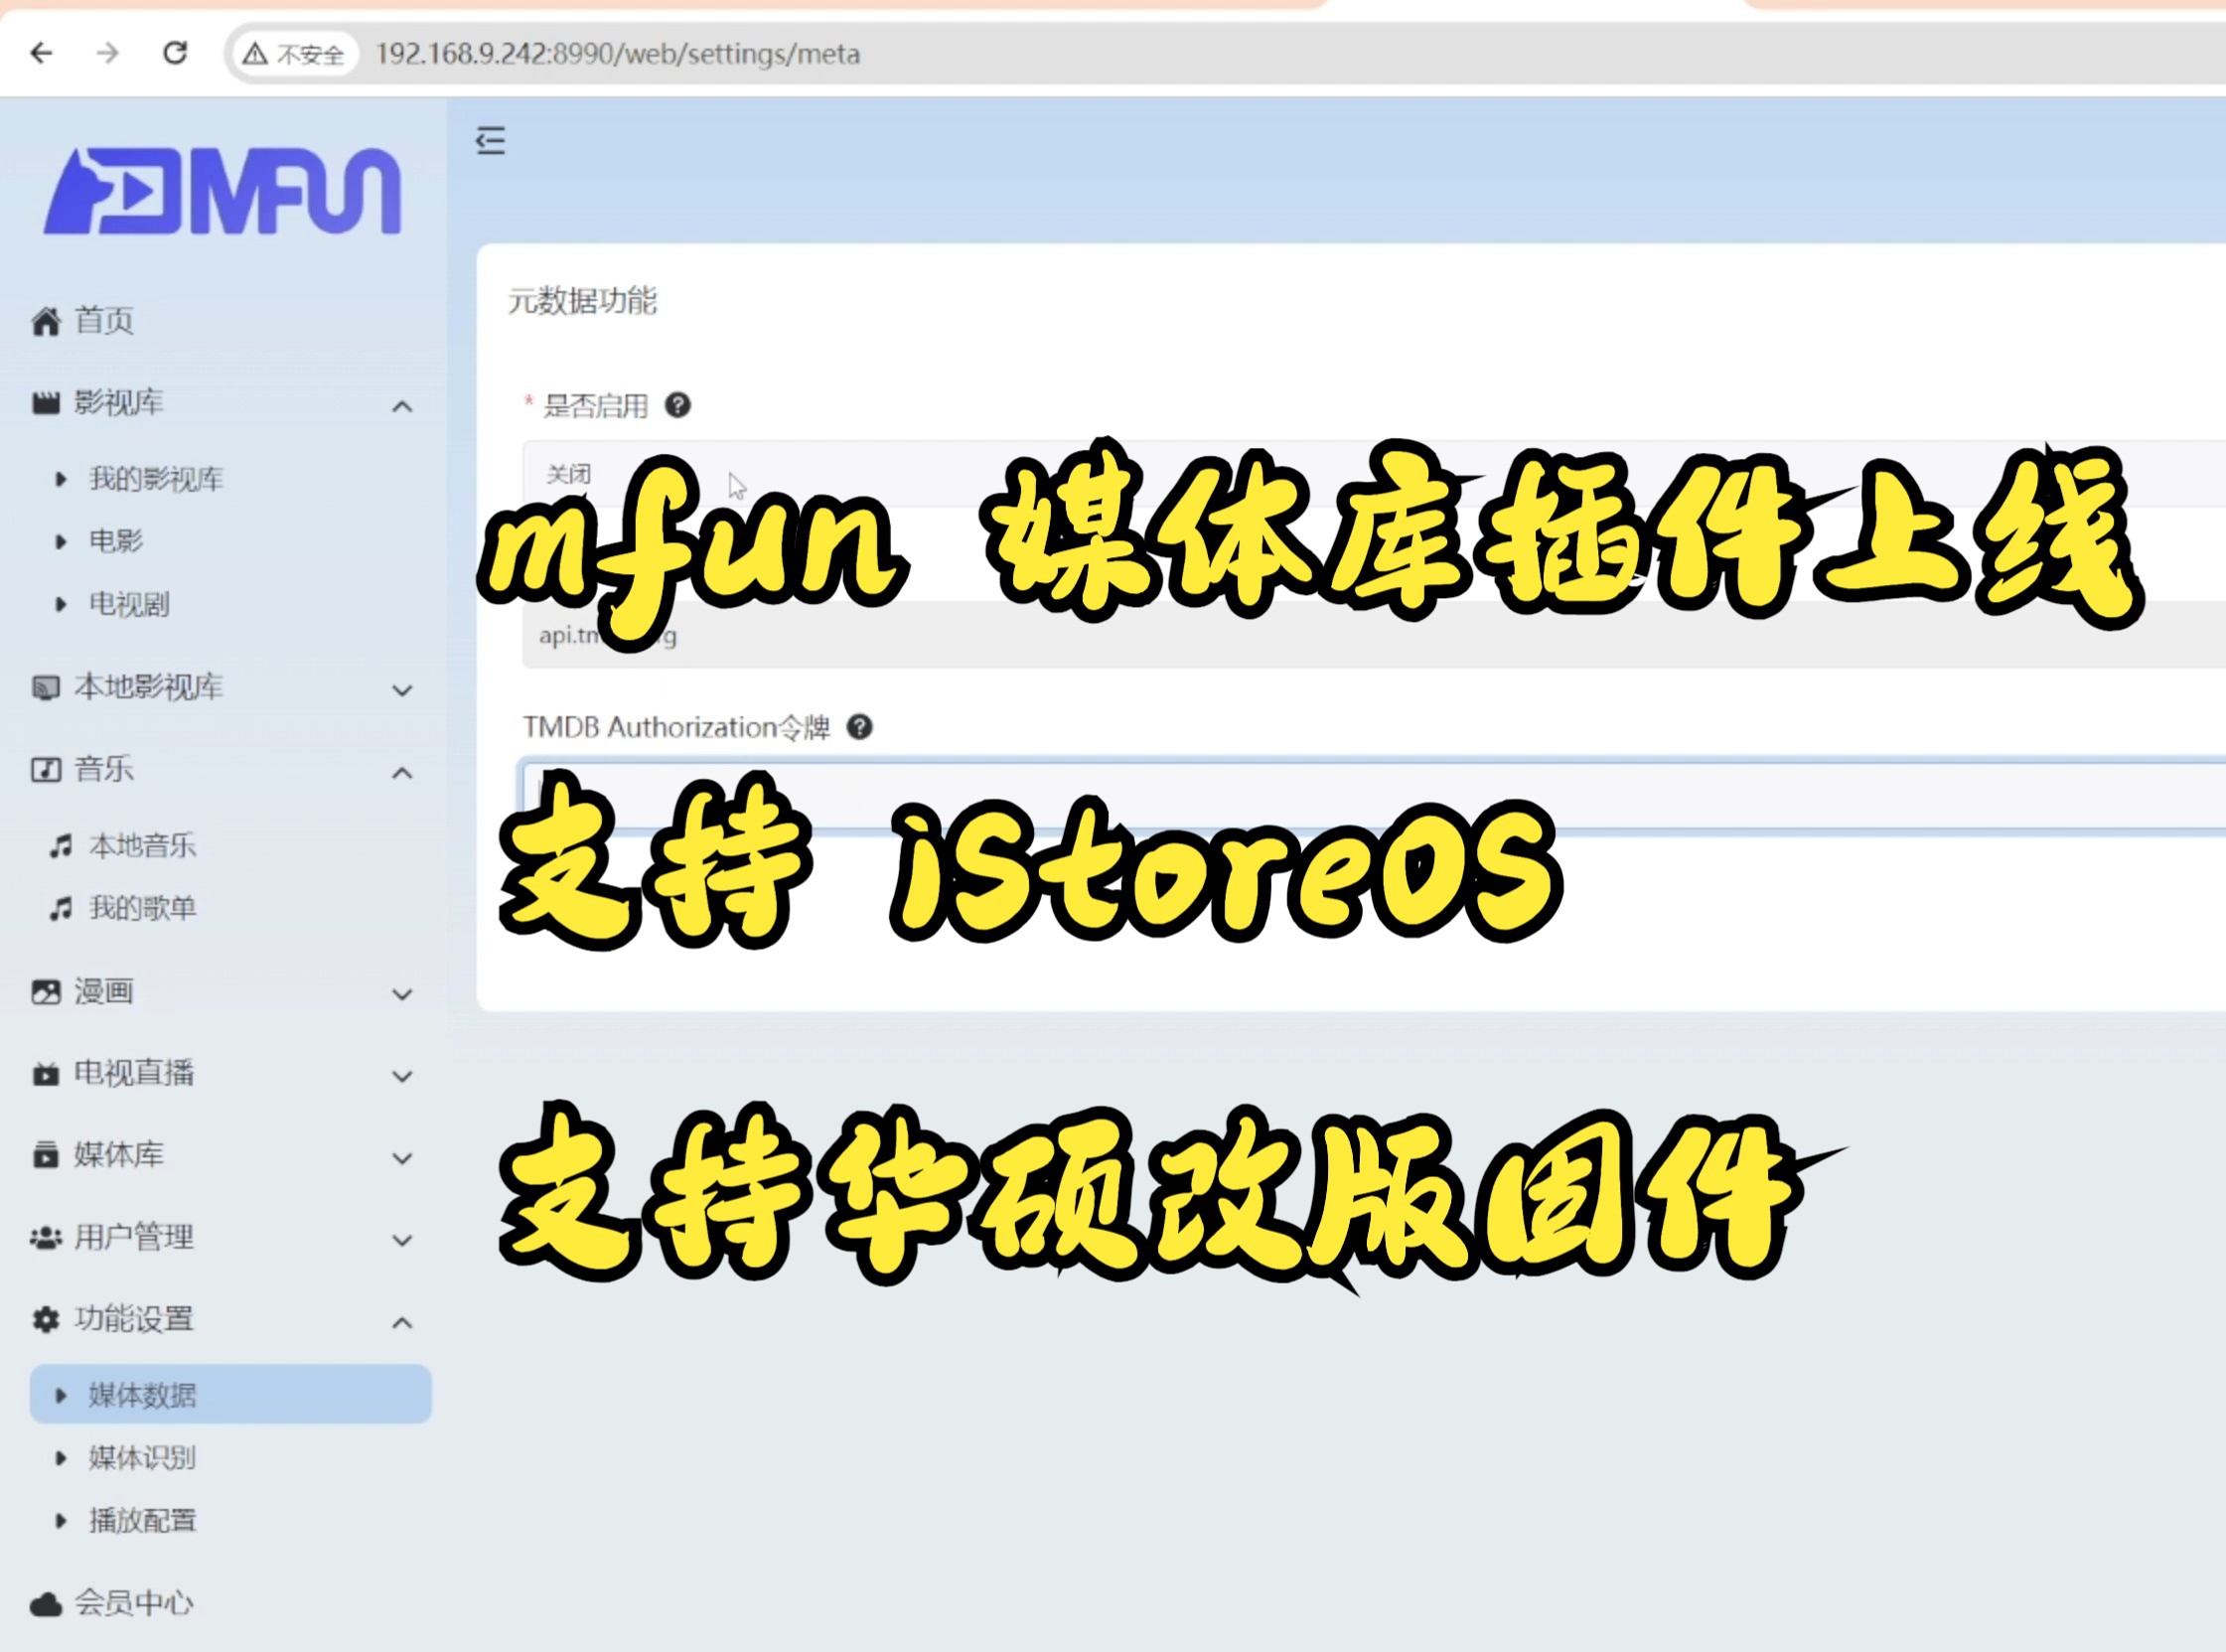Click the browser forward arrow
Viewport: 2226px width, 1652px height.
tap(108, 53)
